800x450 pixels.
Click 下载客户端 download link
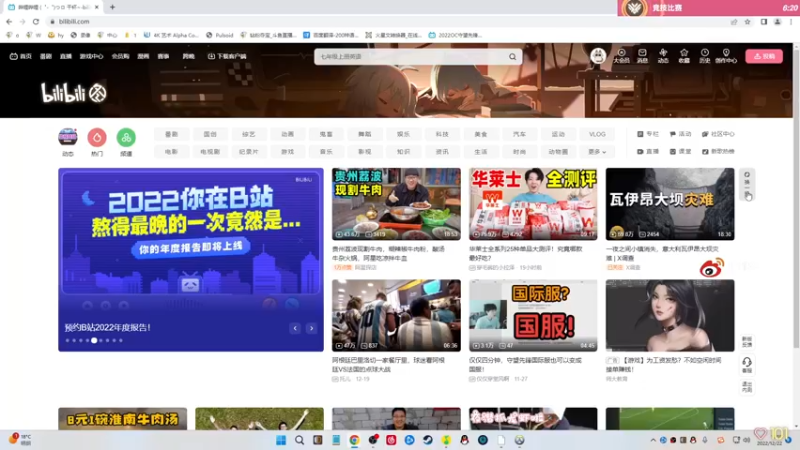(227, 56)
